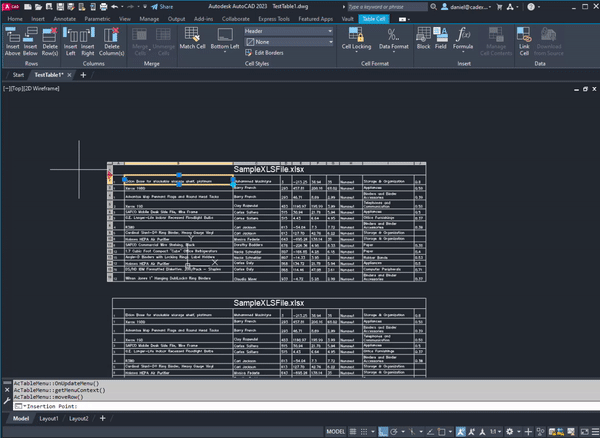The height and width of the screenshot is (438, 600).
Task: Toggle Clean Screen in status bar
Action: (585, 431)
